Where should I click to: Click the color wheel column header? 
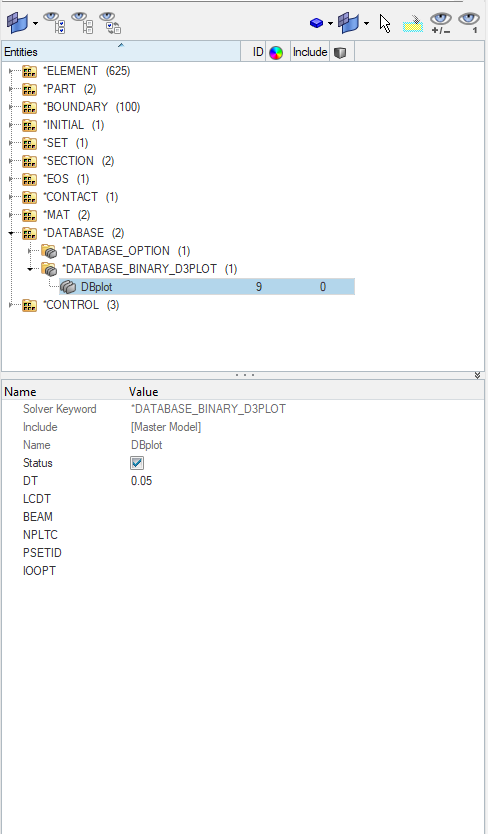click(276, 52)
